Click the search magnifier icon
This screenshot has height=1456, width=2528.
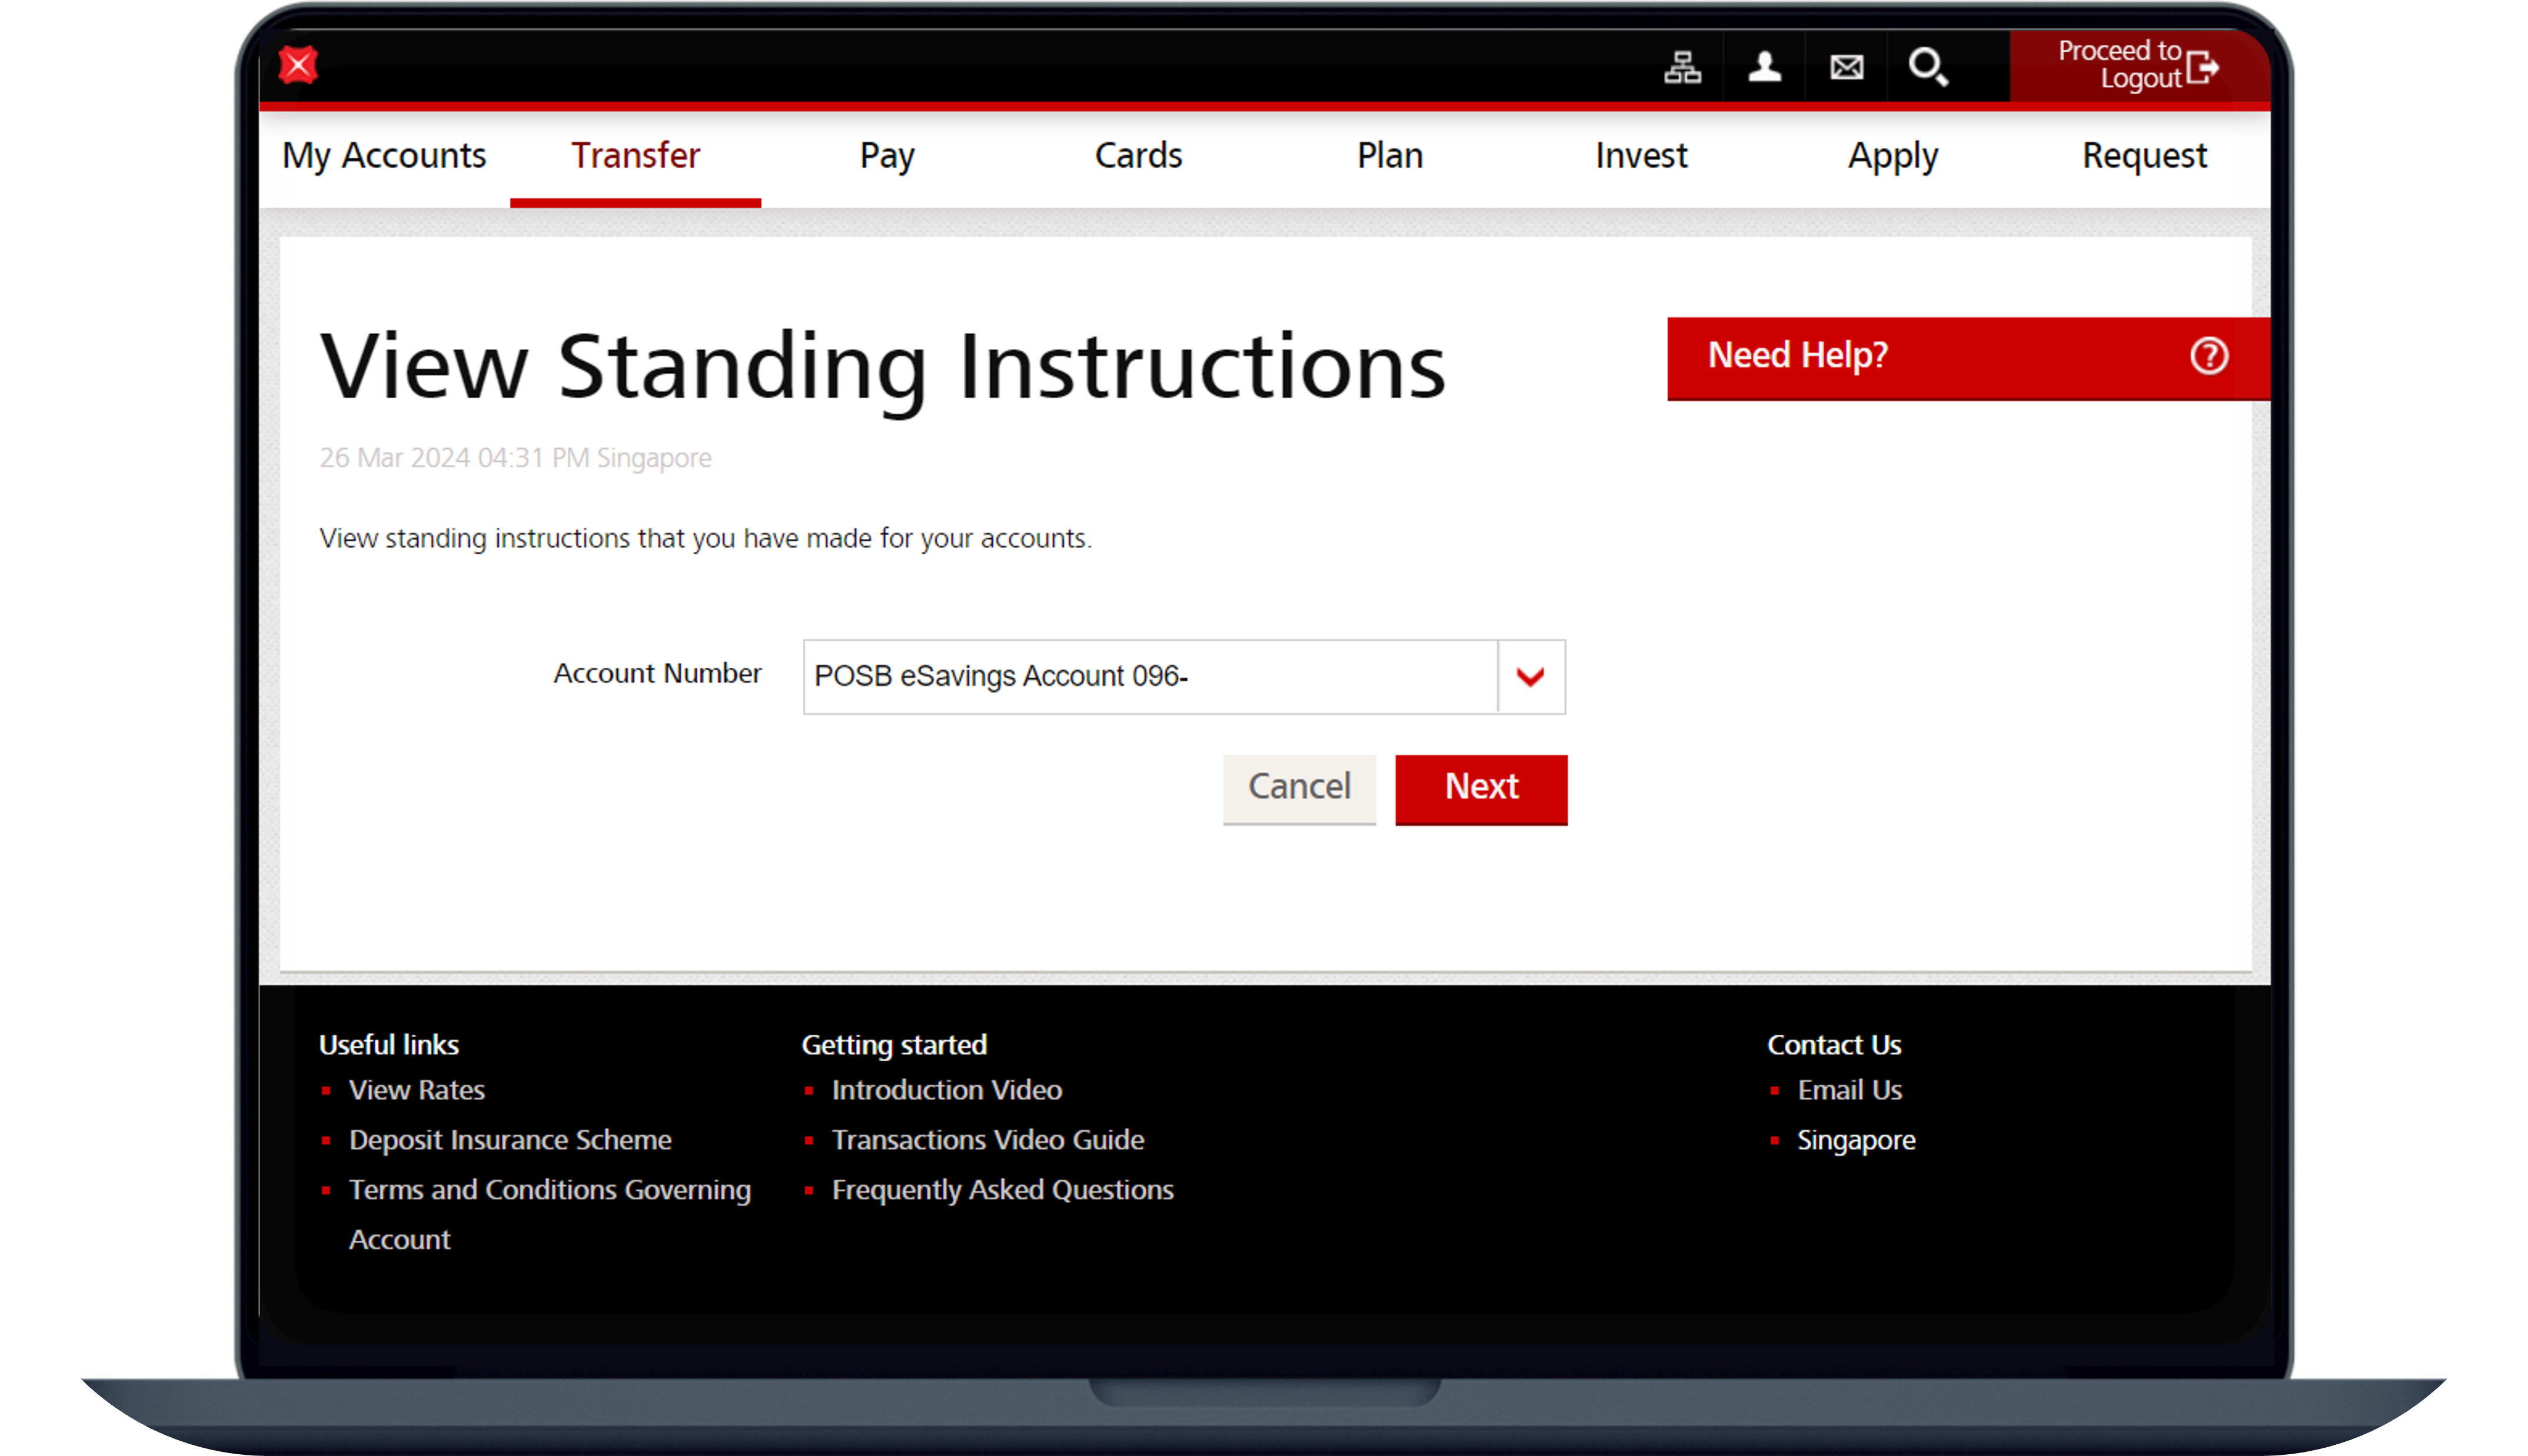1928,67
